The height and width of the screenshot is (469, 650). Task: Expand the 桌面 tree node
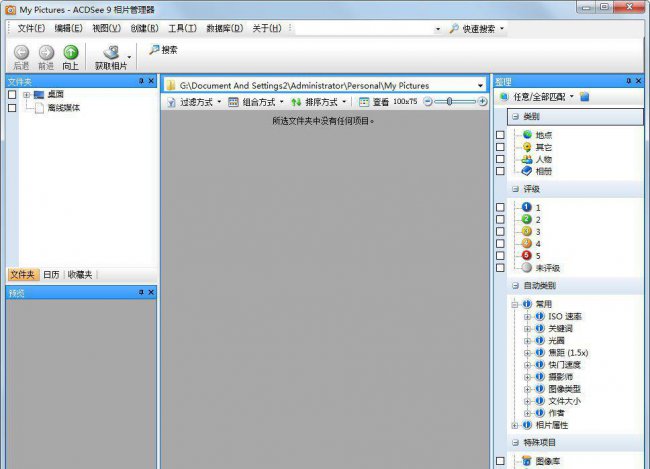[27, 95]
